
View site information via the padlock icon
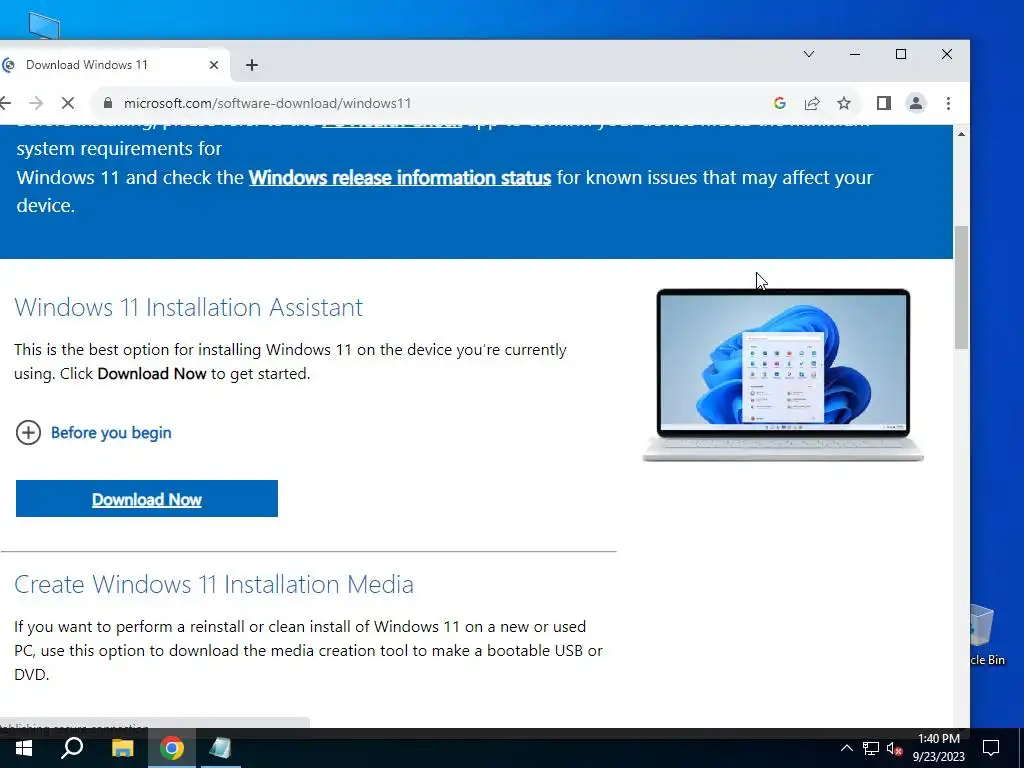(x=108, y=103)
